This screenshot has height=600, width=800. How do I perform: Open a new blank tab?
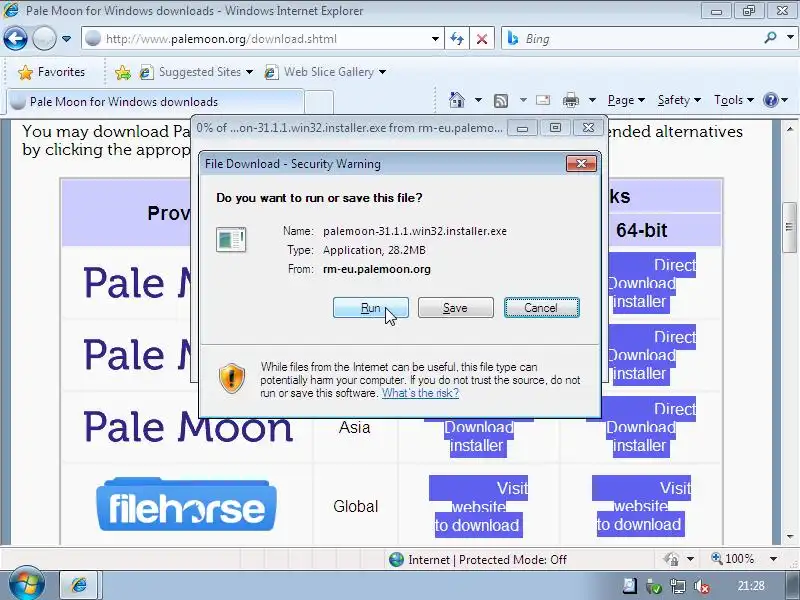319,102
